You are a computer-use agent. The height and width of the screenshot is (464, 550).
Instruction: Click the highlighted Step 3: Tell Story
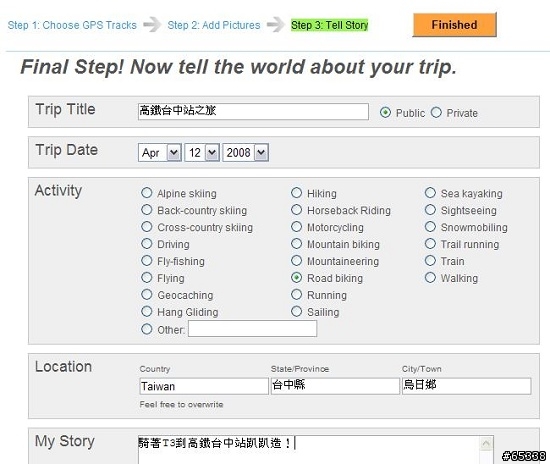(x=329, y=25)
